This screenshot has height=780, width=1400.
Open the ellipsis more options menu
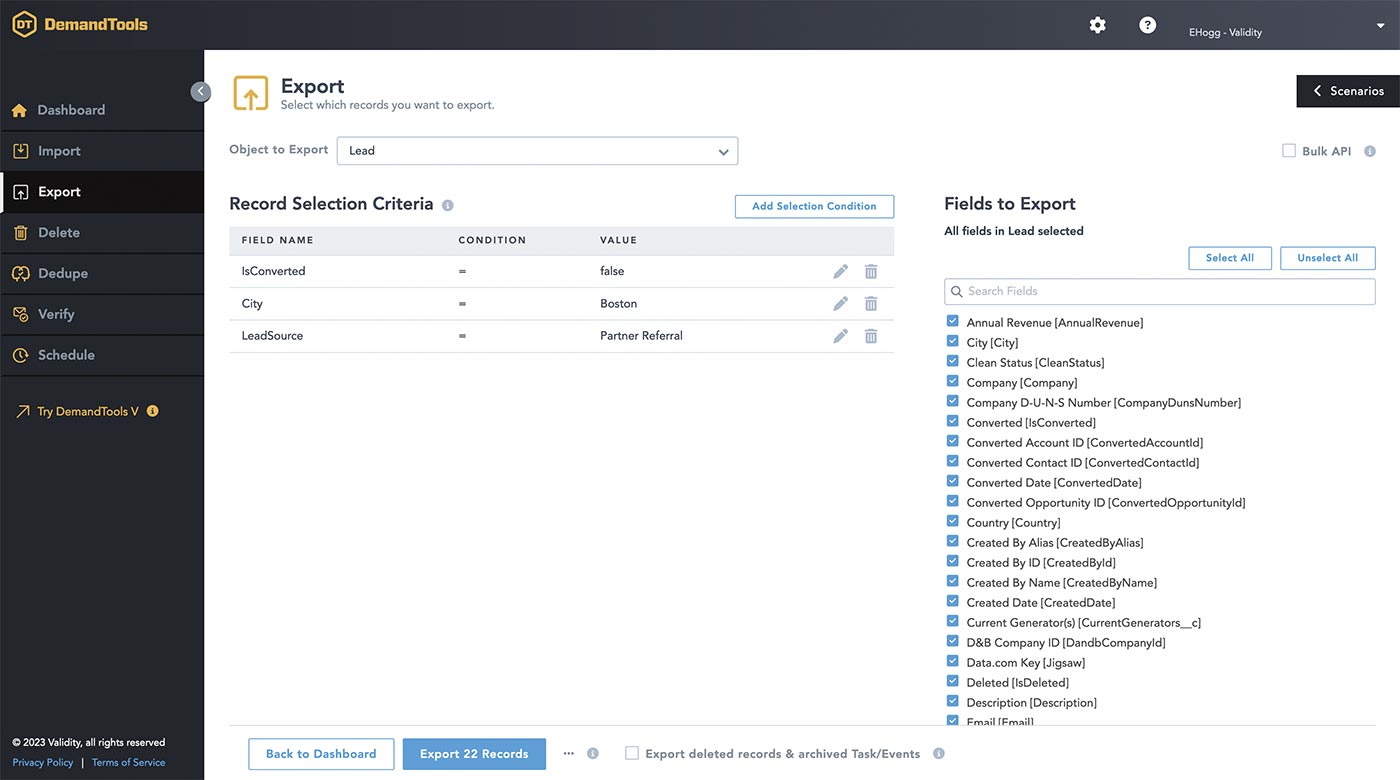[569, 753]
